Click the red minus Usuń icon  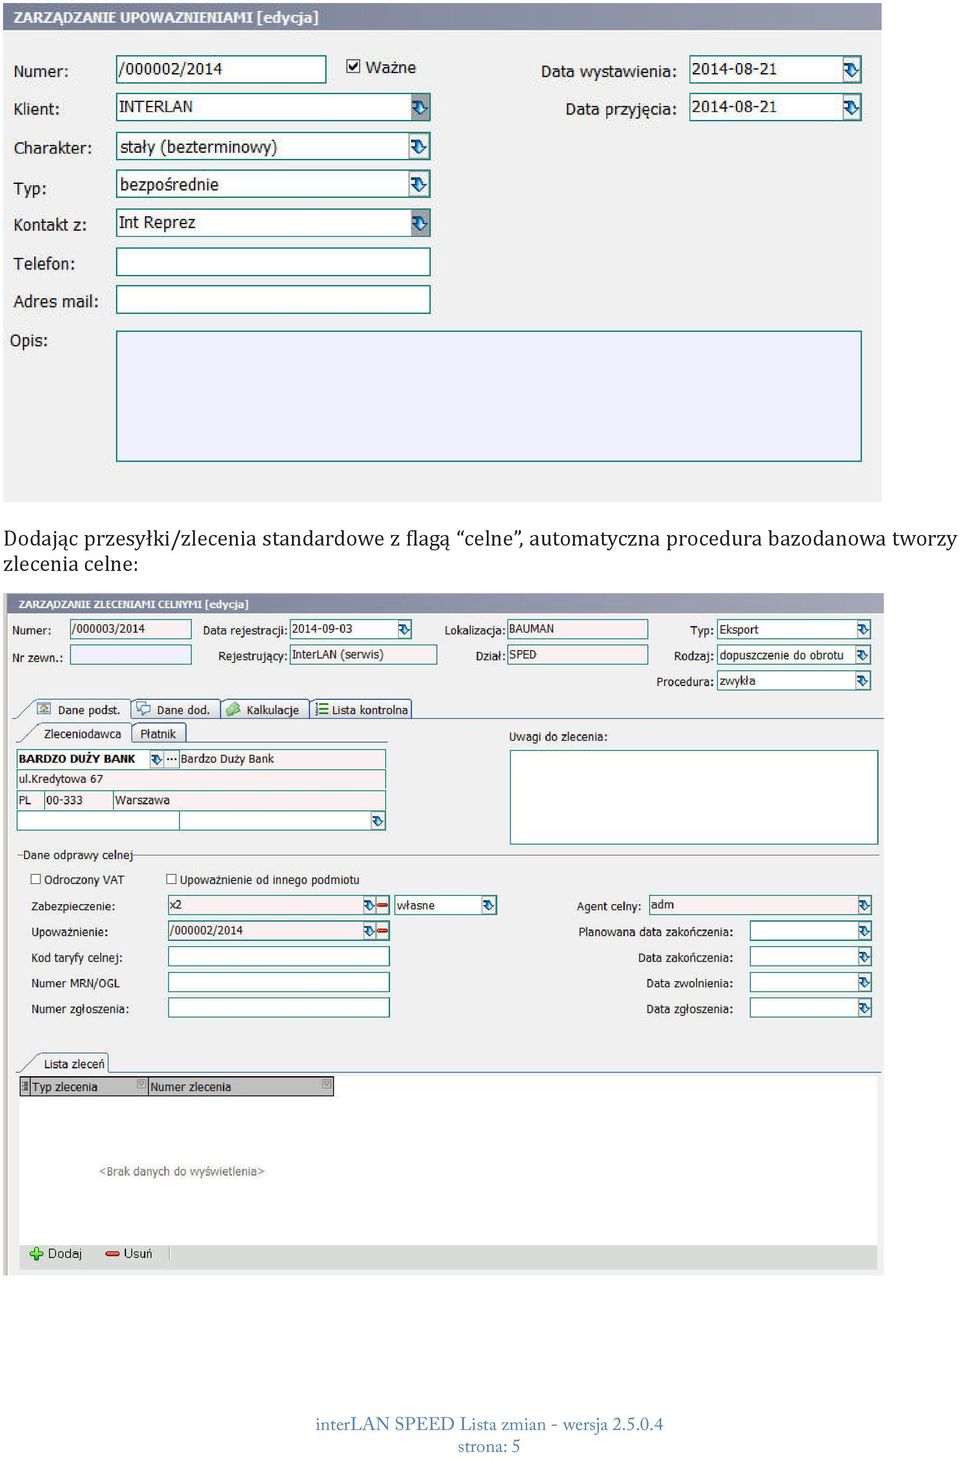tap(112, 1254)
